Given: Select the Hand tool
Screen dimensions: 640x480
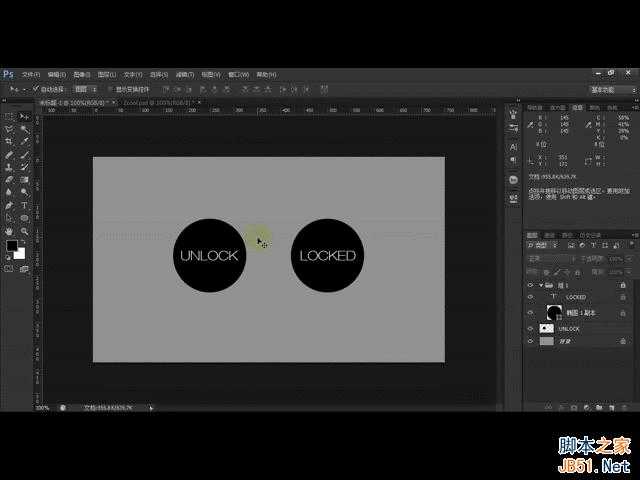Looking at the screenshot, I should coord(9,230).
